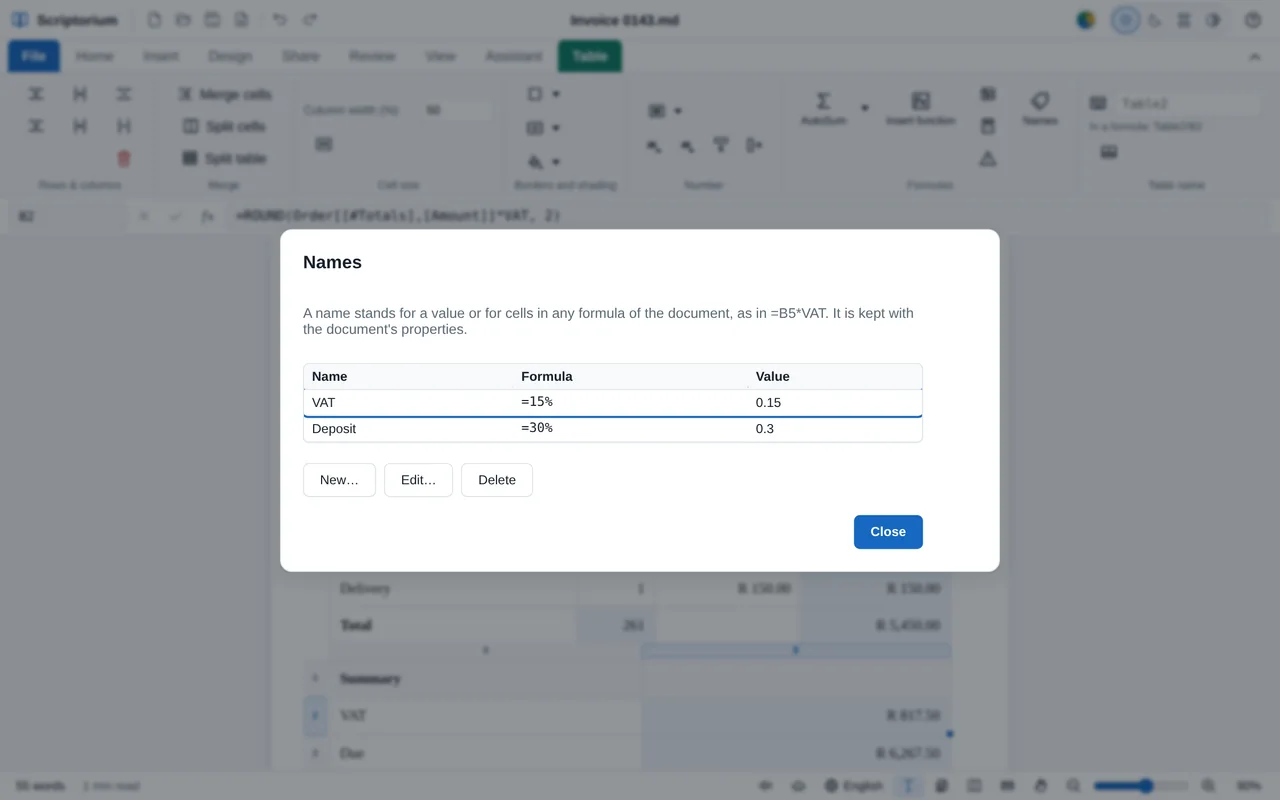Click the save icon in title bar
The width and height of the screenshot is (1280, 800).
pyautogui.click(x=212, y=20)
